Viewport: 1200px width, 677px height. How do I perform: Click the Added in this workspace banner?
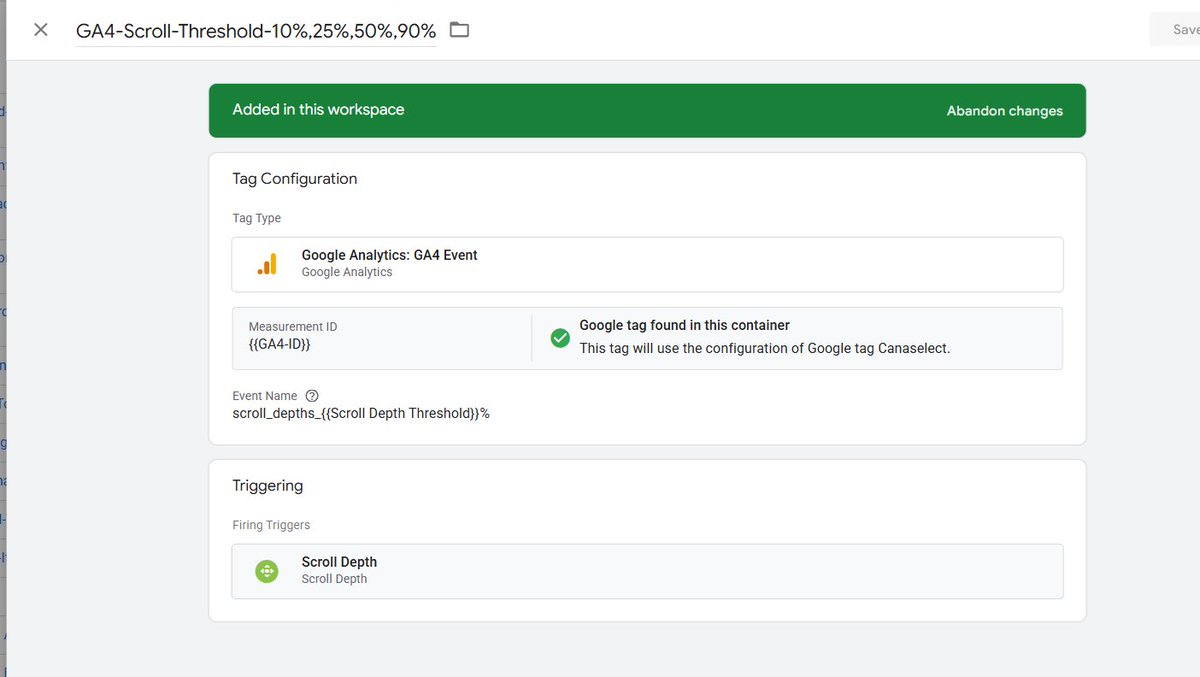tap(647, 110)
